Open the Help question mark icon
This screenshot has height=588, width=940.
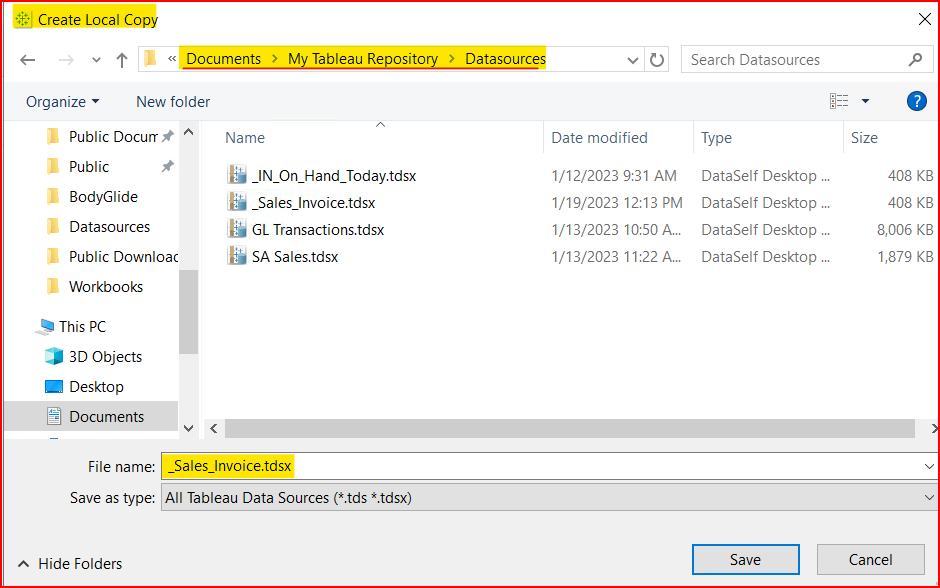916,101
